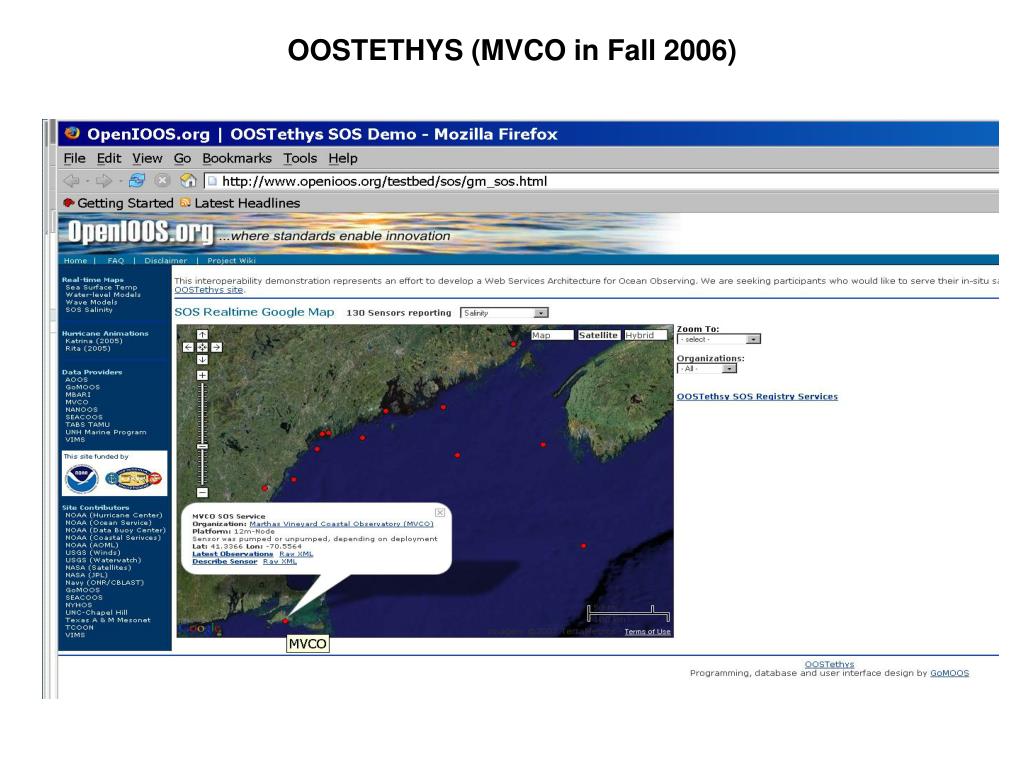
Task: Open the OOSTethsy SOS Registry Services link
Action: tap(757, 396)
